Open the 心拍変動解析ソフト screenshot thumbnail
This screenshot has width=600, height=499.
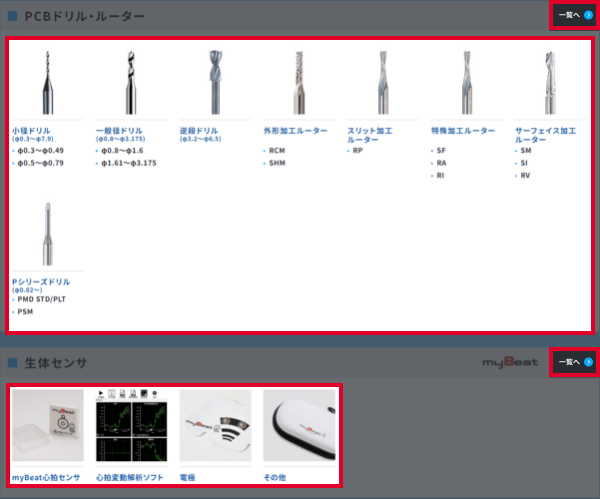click(x=131, y=426)
